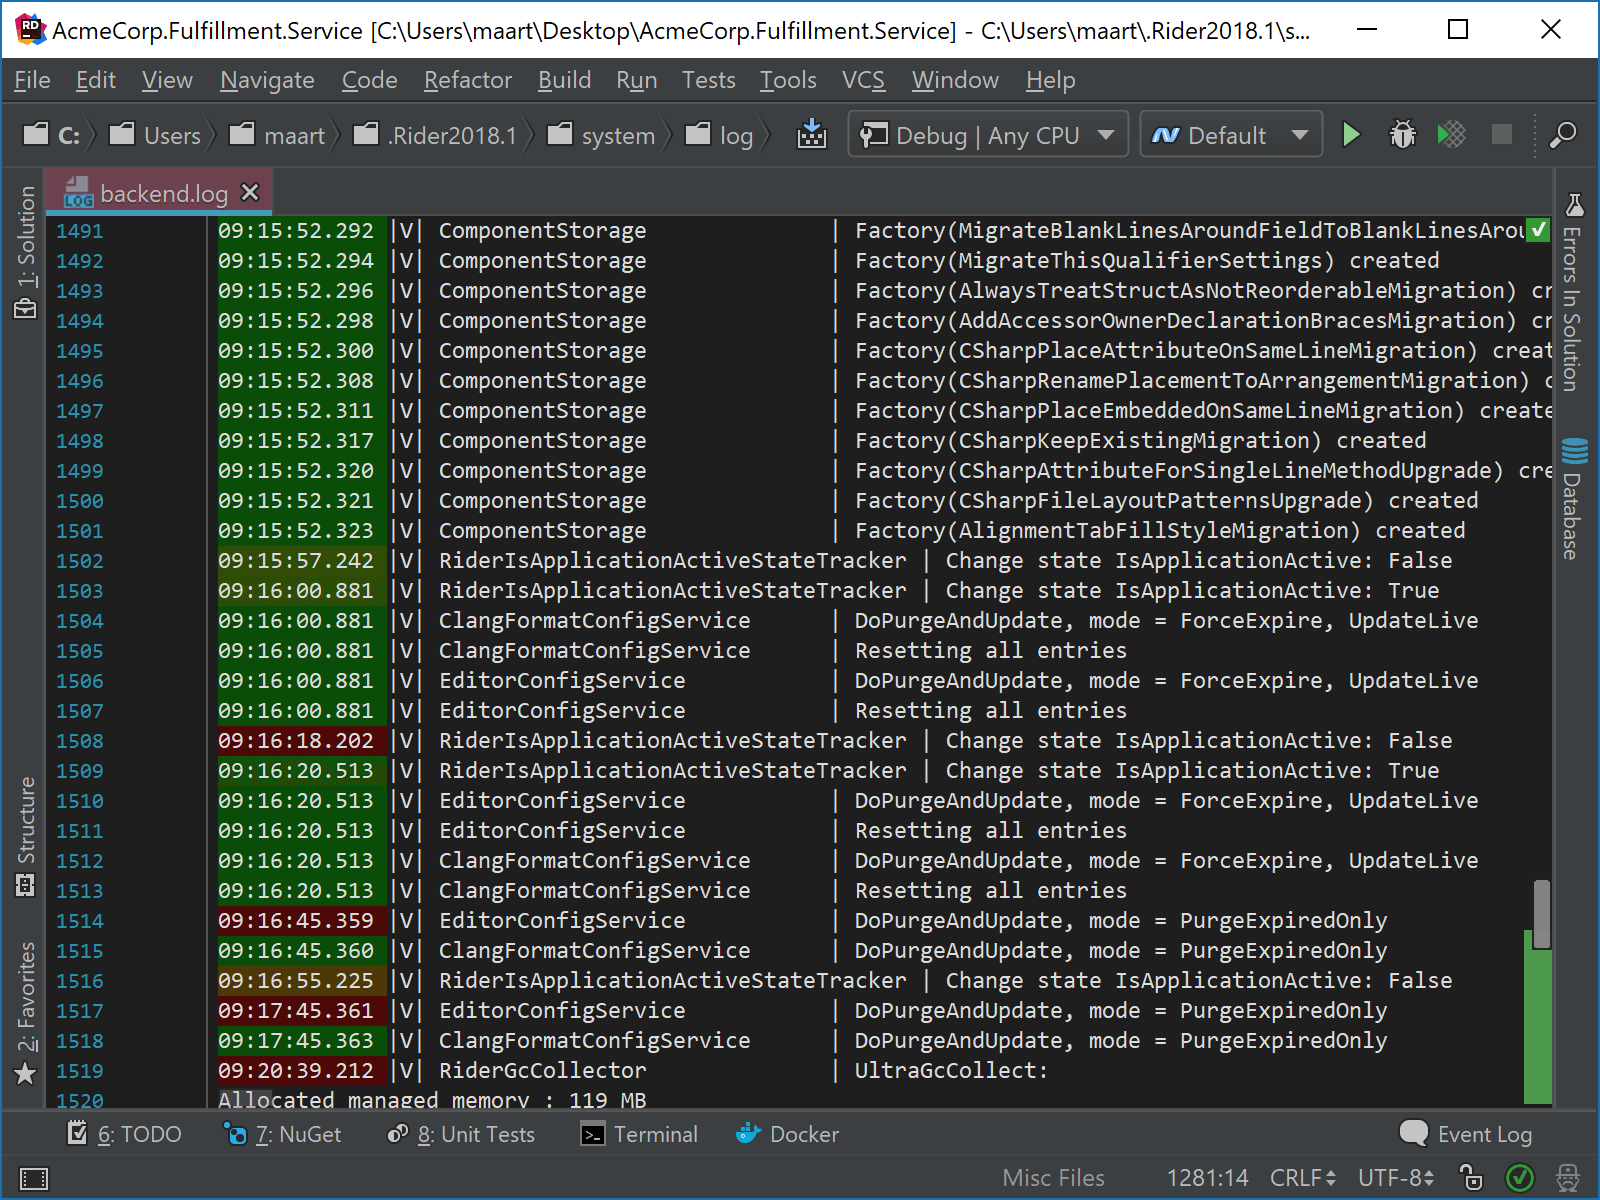Click the inspections status green checkmark icon
Image resolution: width=1600 pixels, height=1200 pixels.
pyautogui.click(x=1522, y=1178)
